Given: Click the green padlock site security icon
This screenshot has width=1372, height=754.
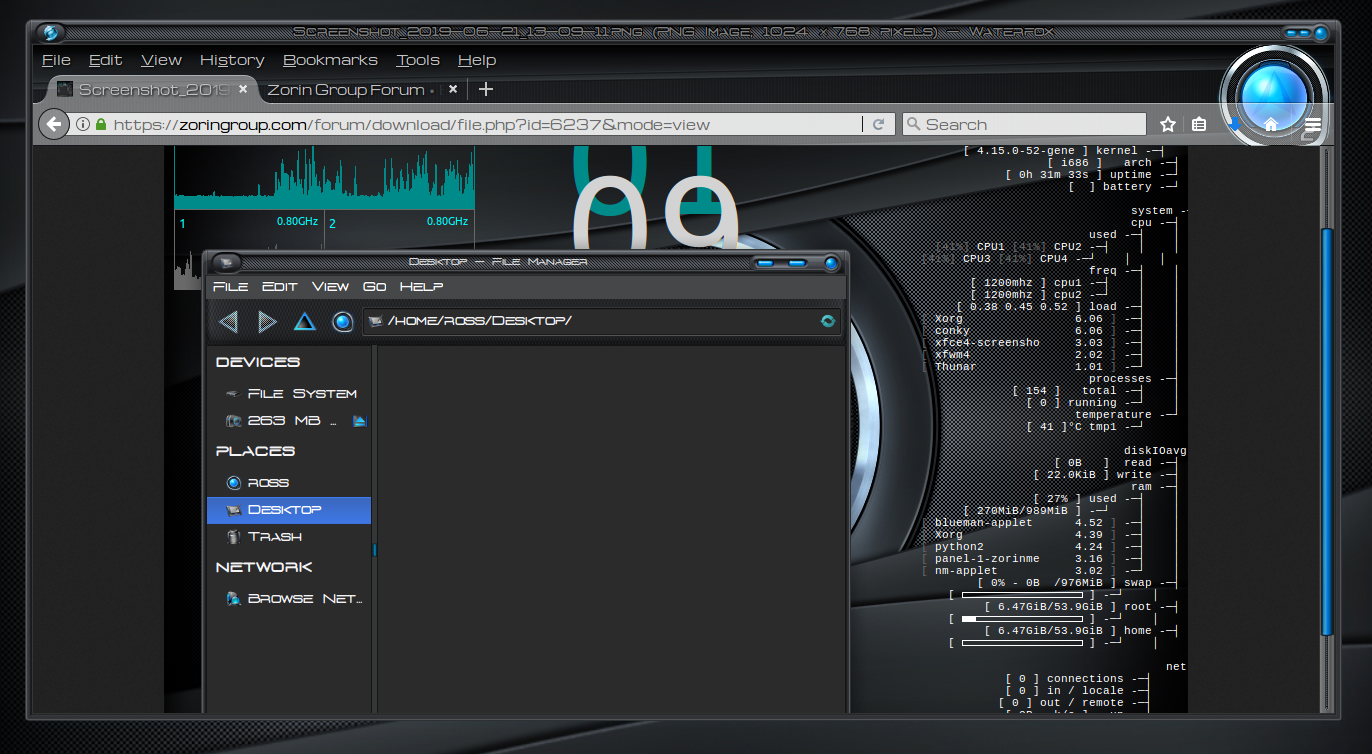Looking at the screenshot, I should click(x=100, y=124).
